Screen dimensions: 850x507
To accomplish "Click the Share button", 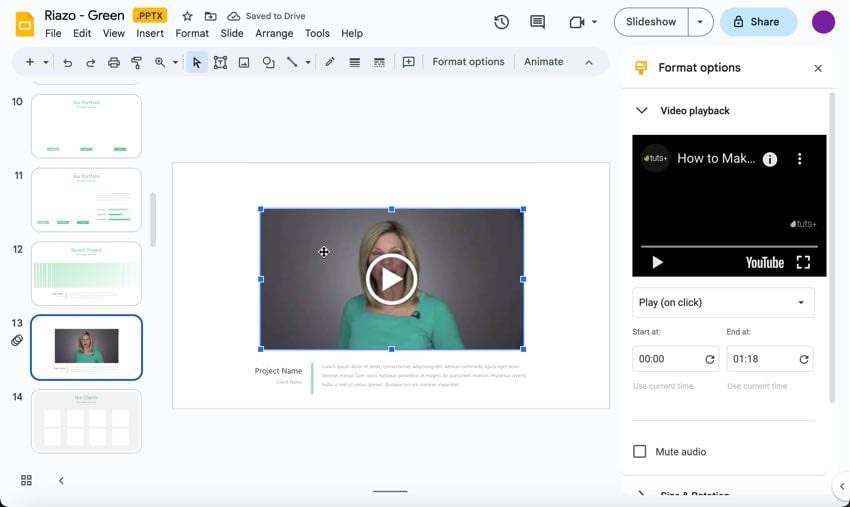I will [757, 22].
